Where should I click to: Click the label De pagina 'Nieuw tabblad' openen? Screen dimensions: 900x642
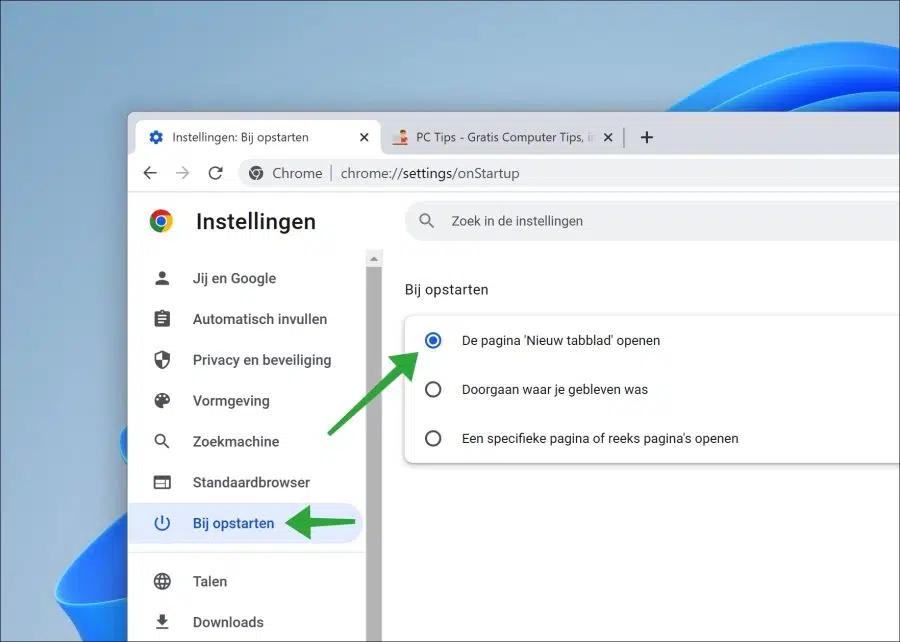tap(561, 341)
